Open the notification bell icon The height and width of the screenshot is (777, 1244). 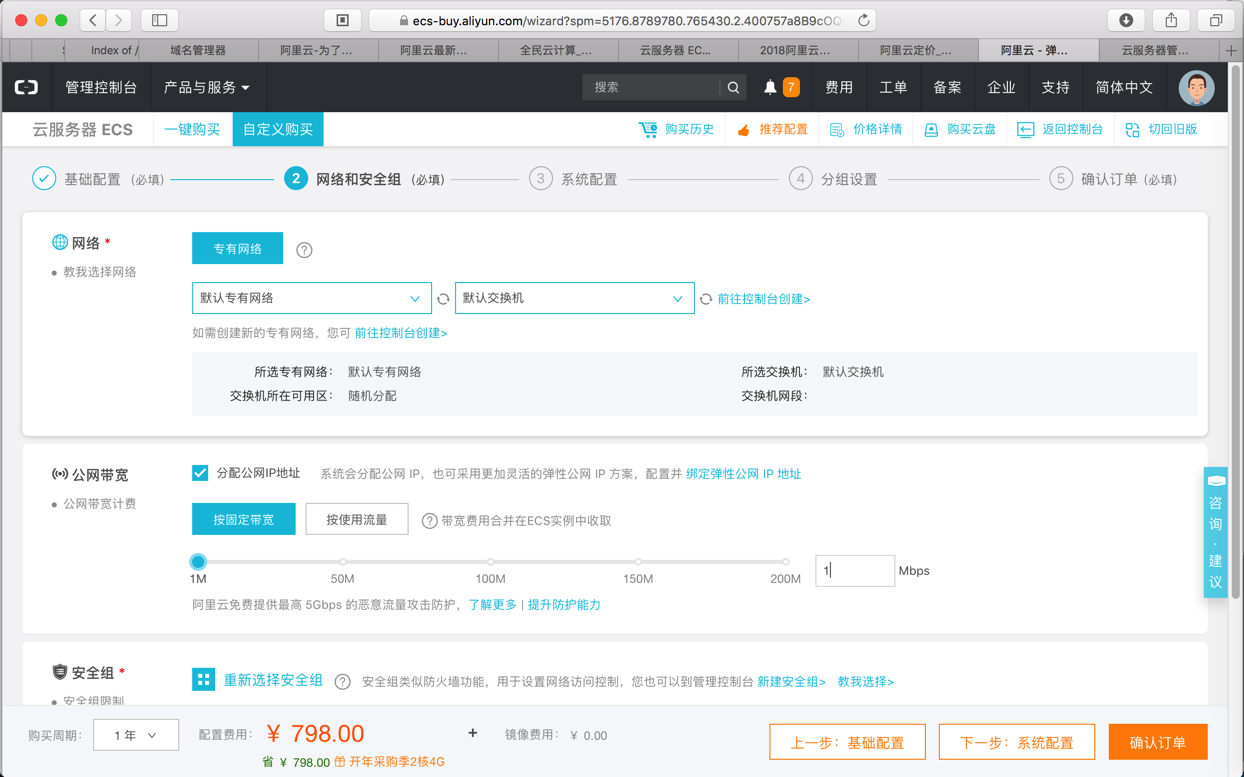pos(770,88)
